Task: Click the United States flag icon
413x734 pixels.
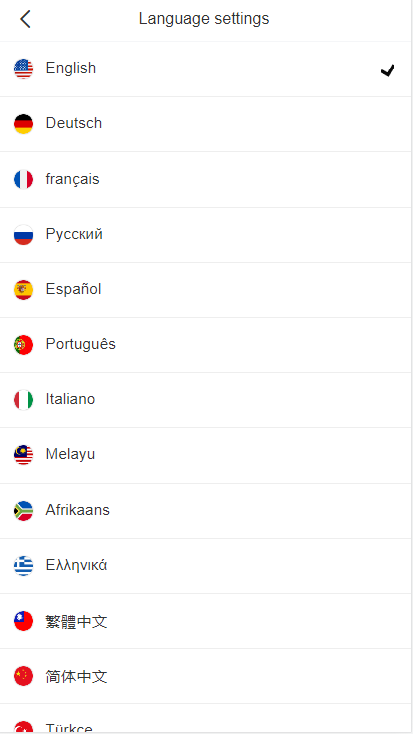Action: coord(23,69)
